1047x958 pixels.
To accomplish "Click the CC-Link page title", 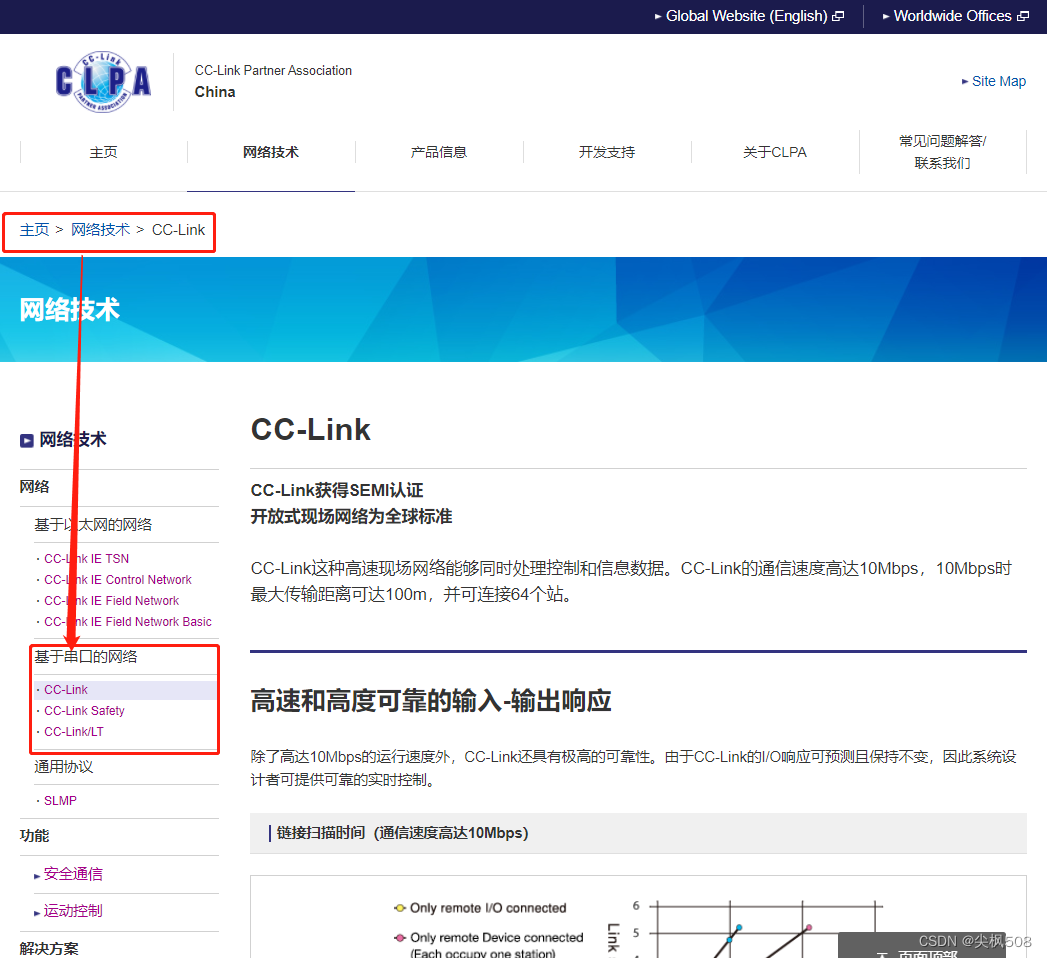I will point(310,429).
